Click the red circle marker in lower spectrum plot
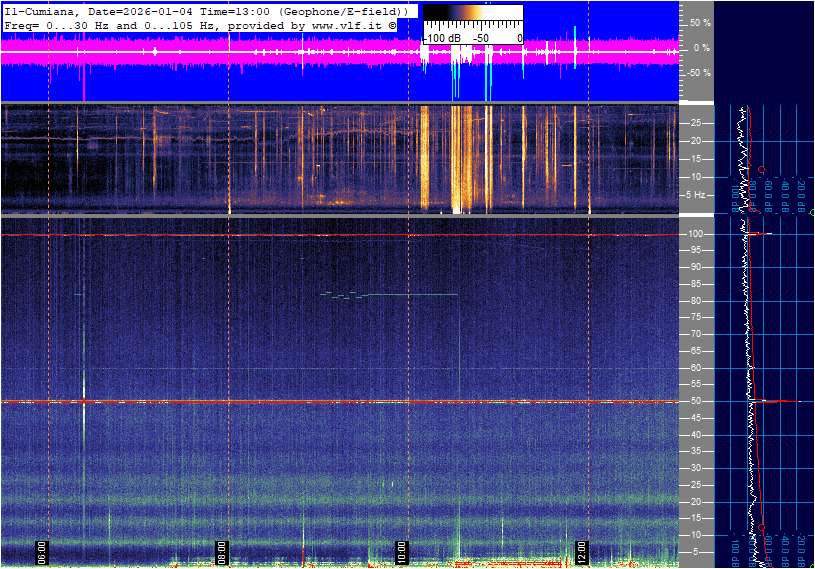The image size is (815, 569). click(762, 527)
